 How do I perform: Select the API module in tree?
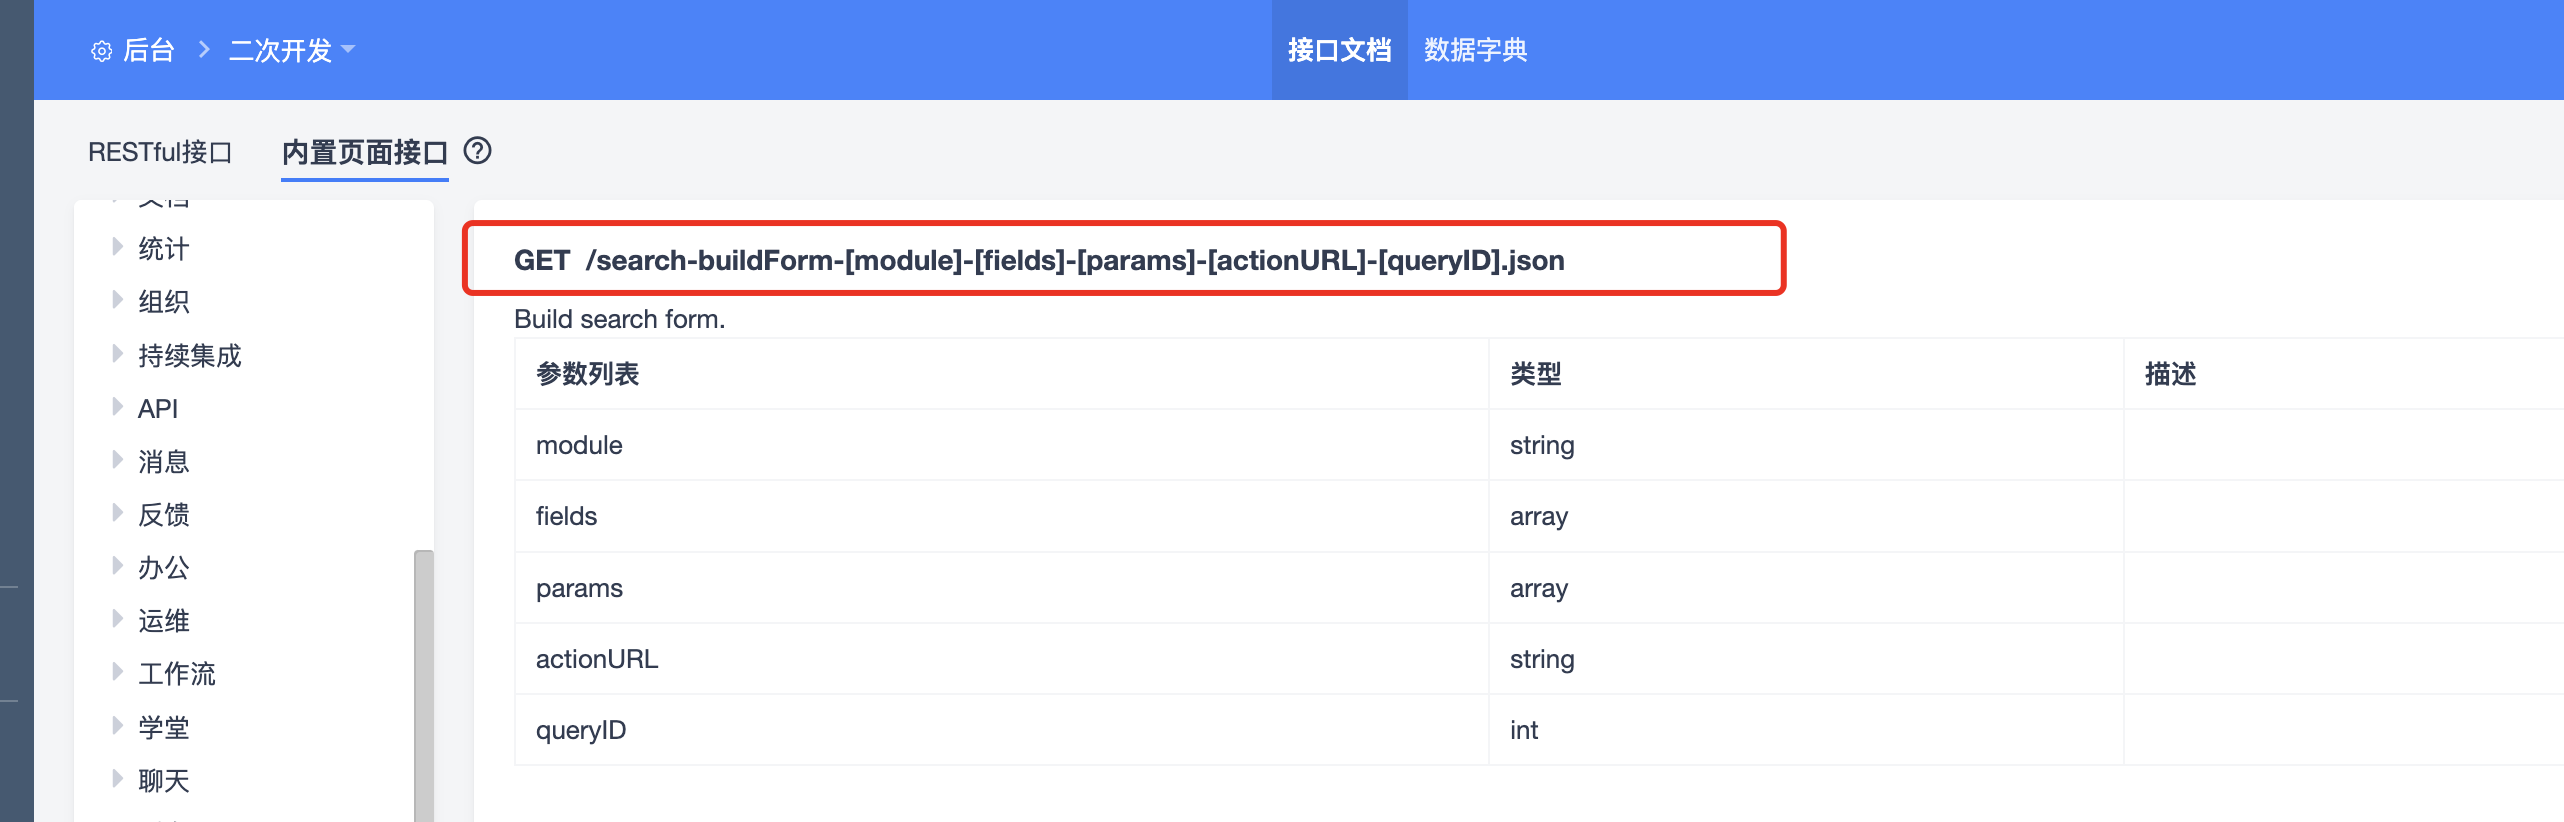tap(158, 409)
